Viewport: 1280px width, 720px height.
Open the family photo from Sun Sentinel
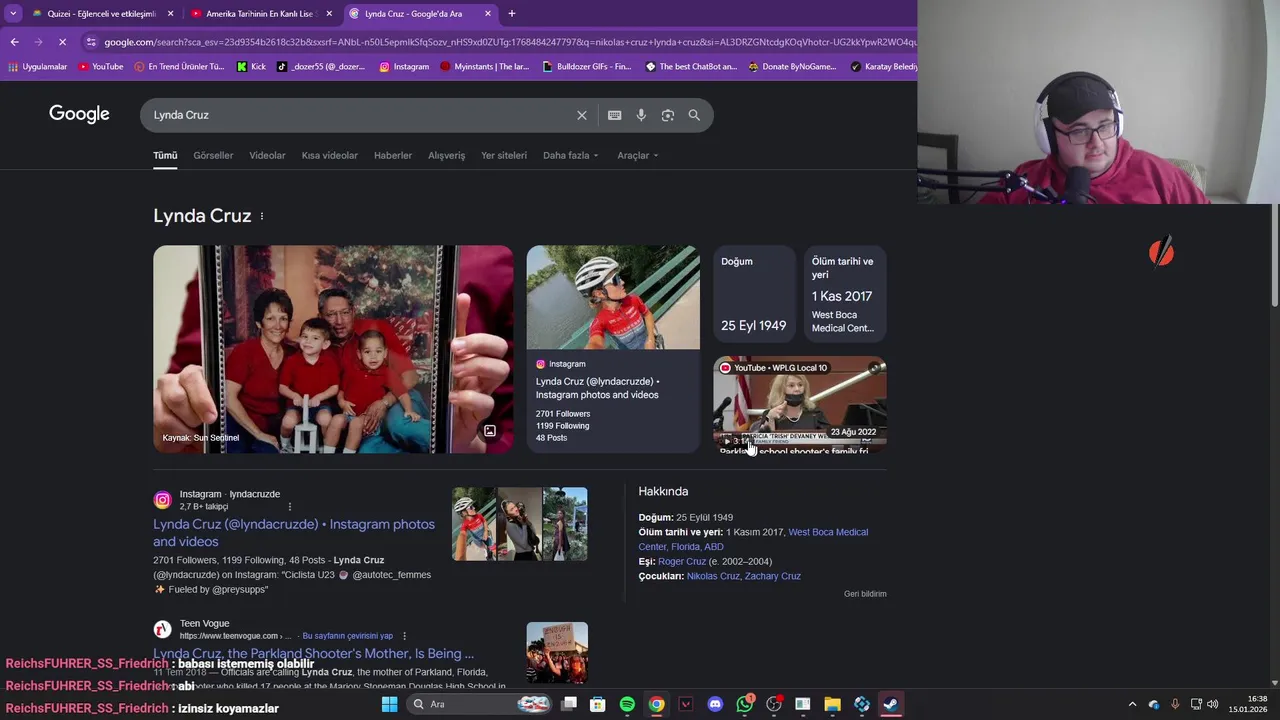[x=333, y=349]
